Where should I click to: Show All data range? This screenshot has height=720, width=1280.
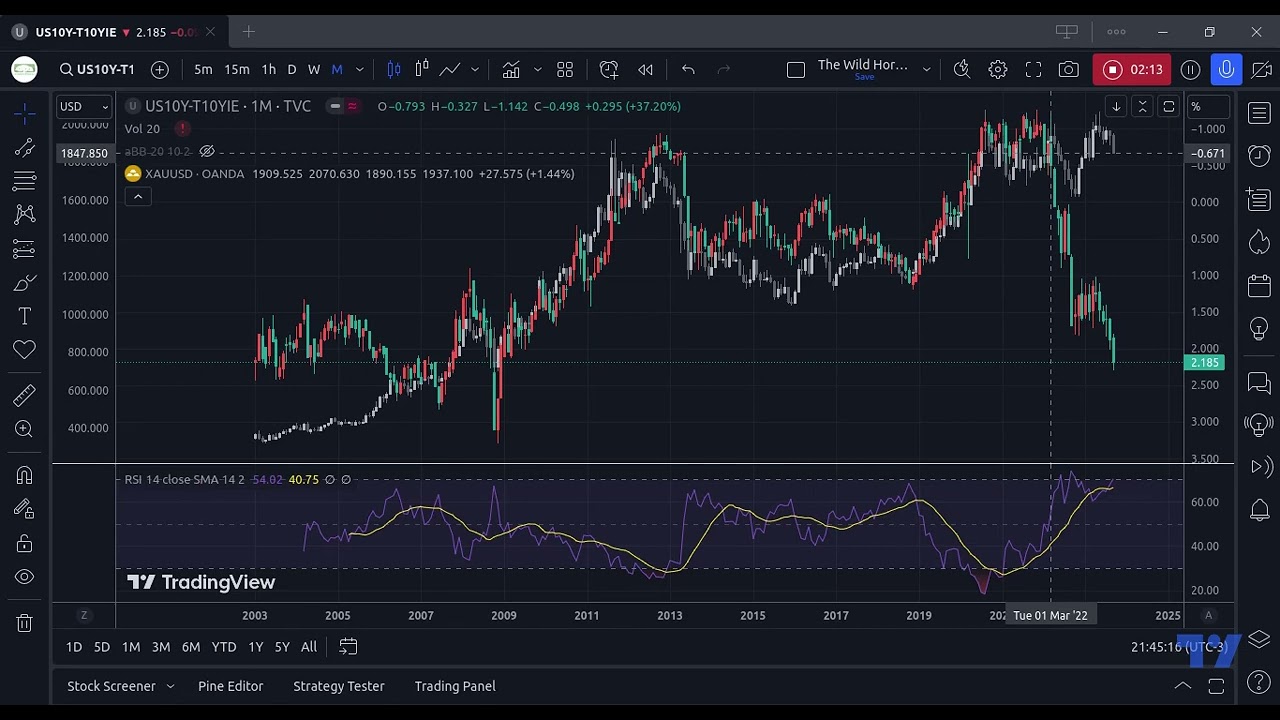(x=309, y=647)
